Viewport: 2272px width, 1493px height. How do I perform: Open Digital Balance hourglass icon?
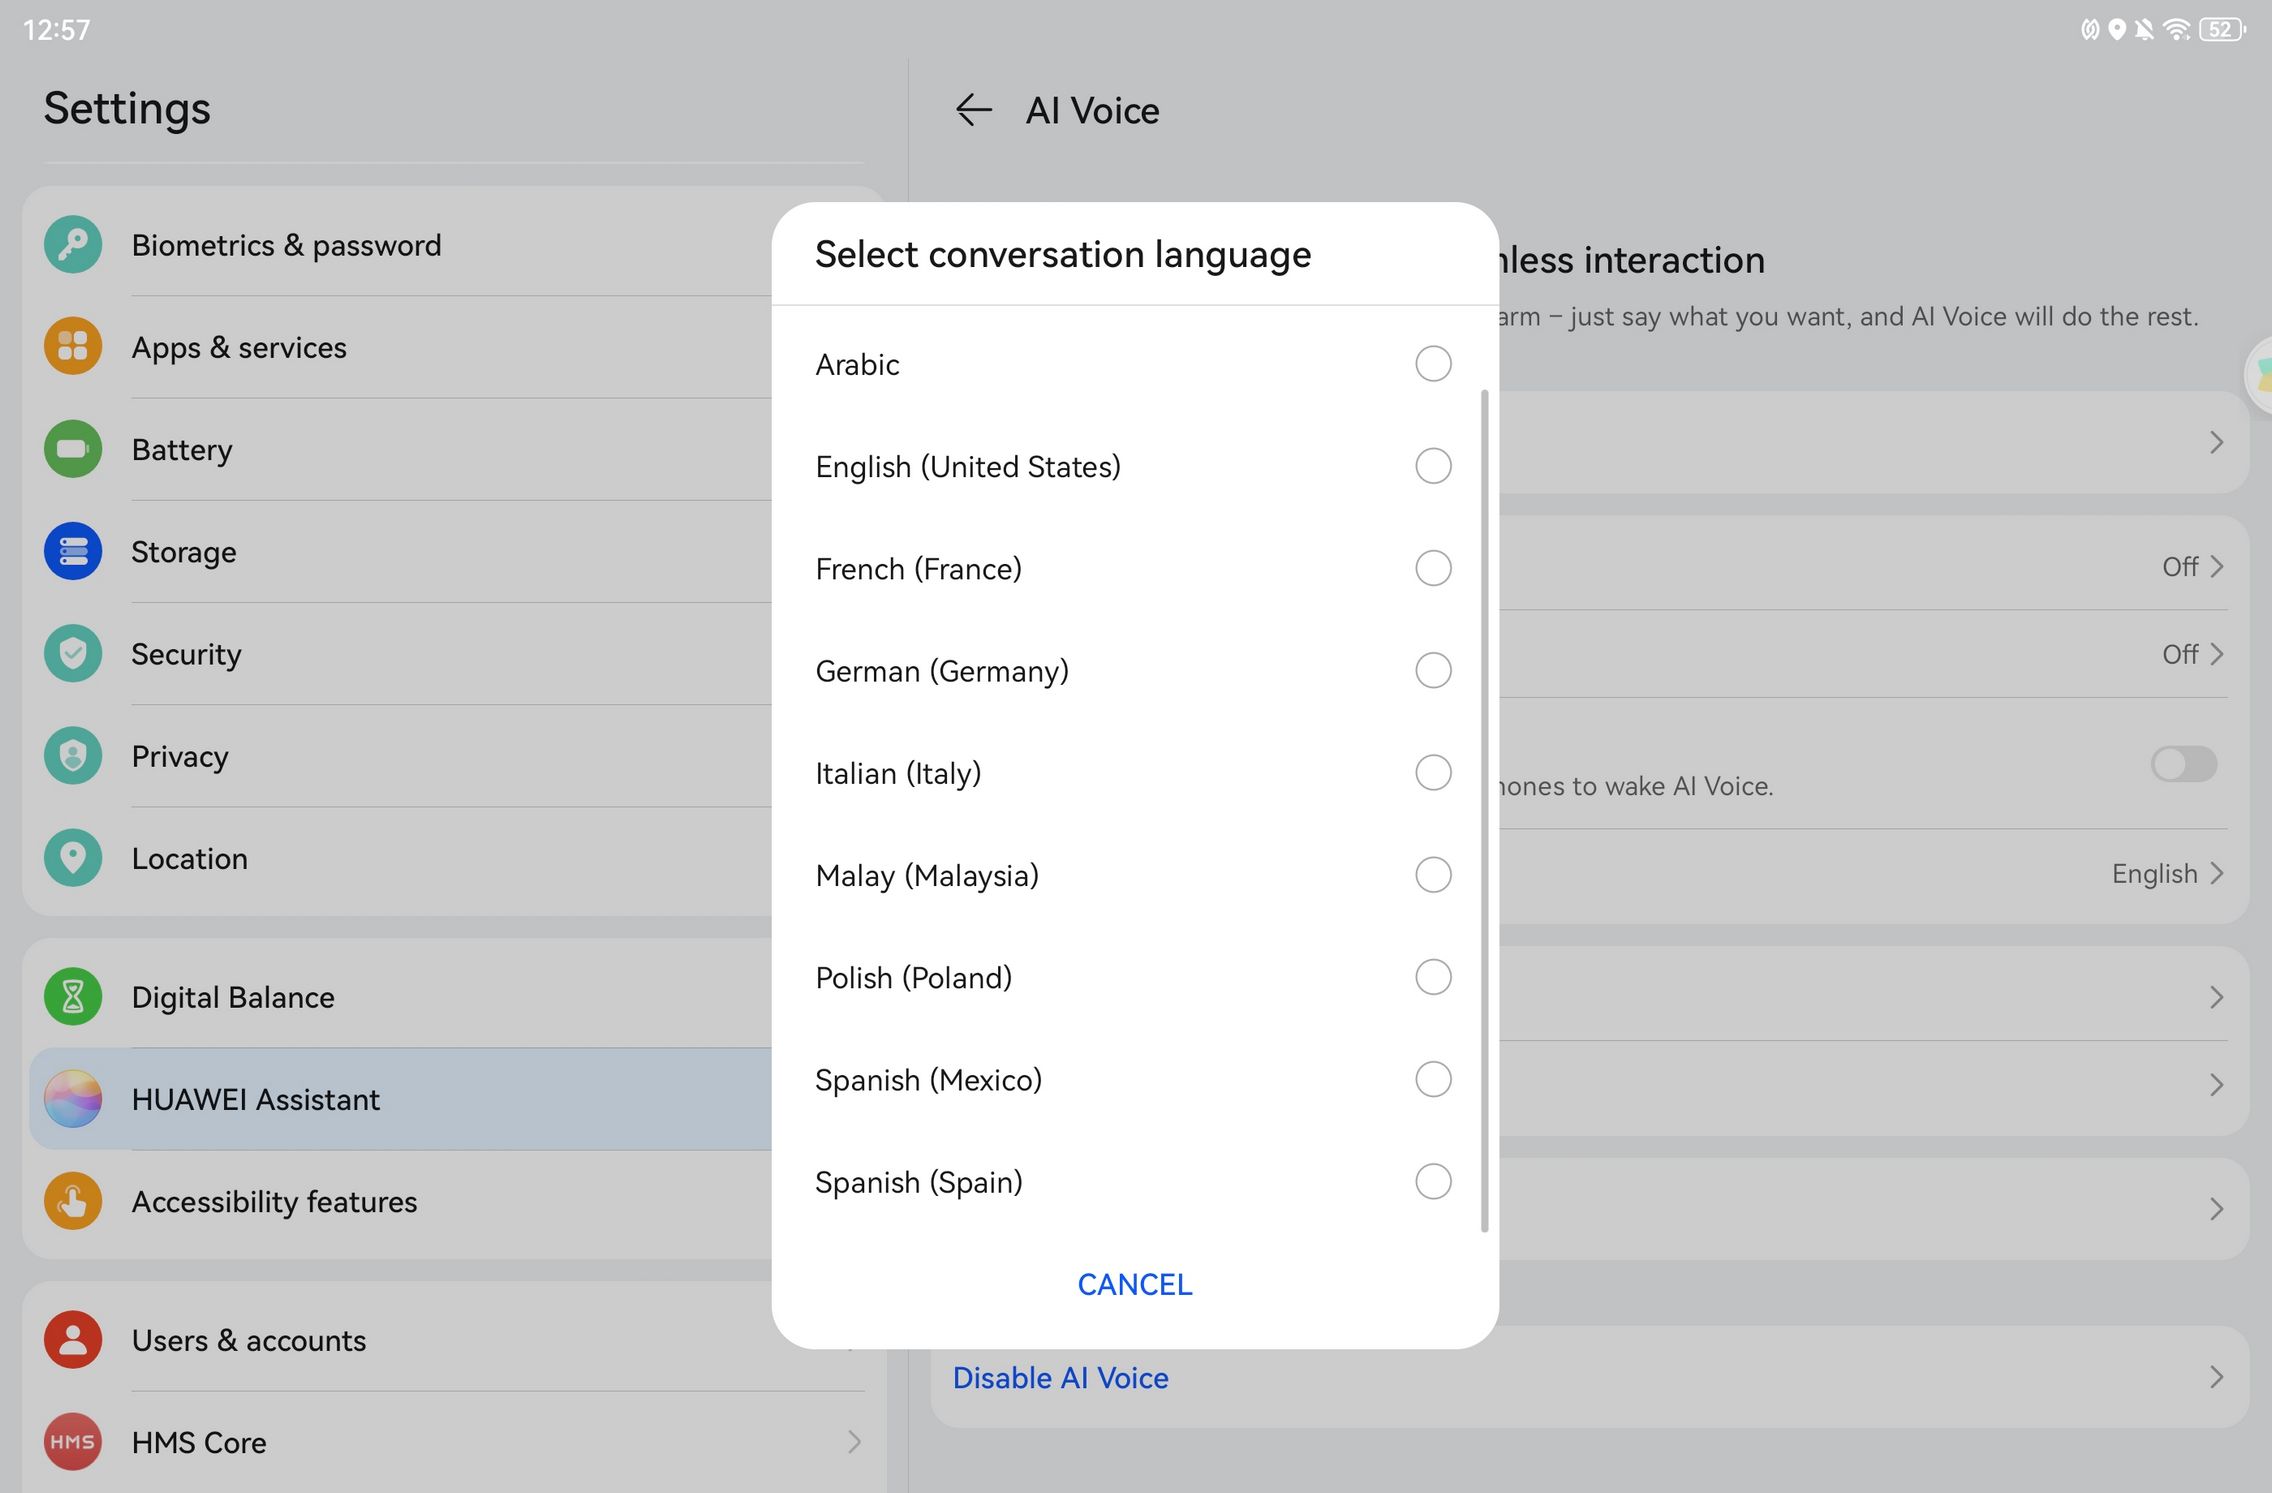pyautogui.click(x=73, y=997)
